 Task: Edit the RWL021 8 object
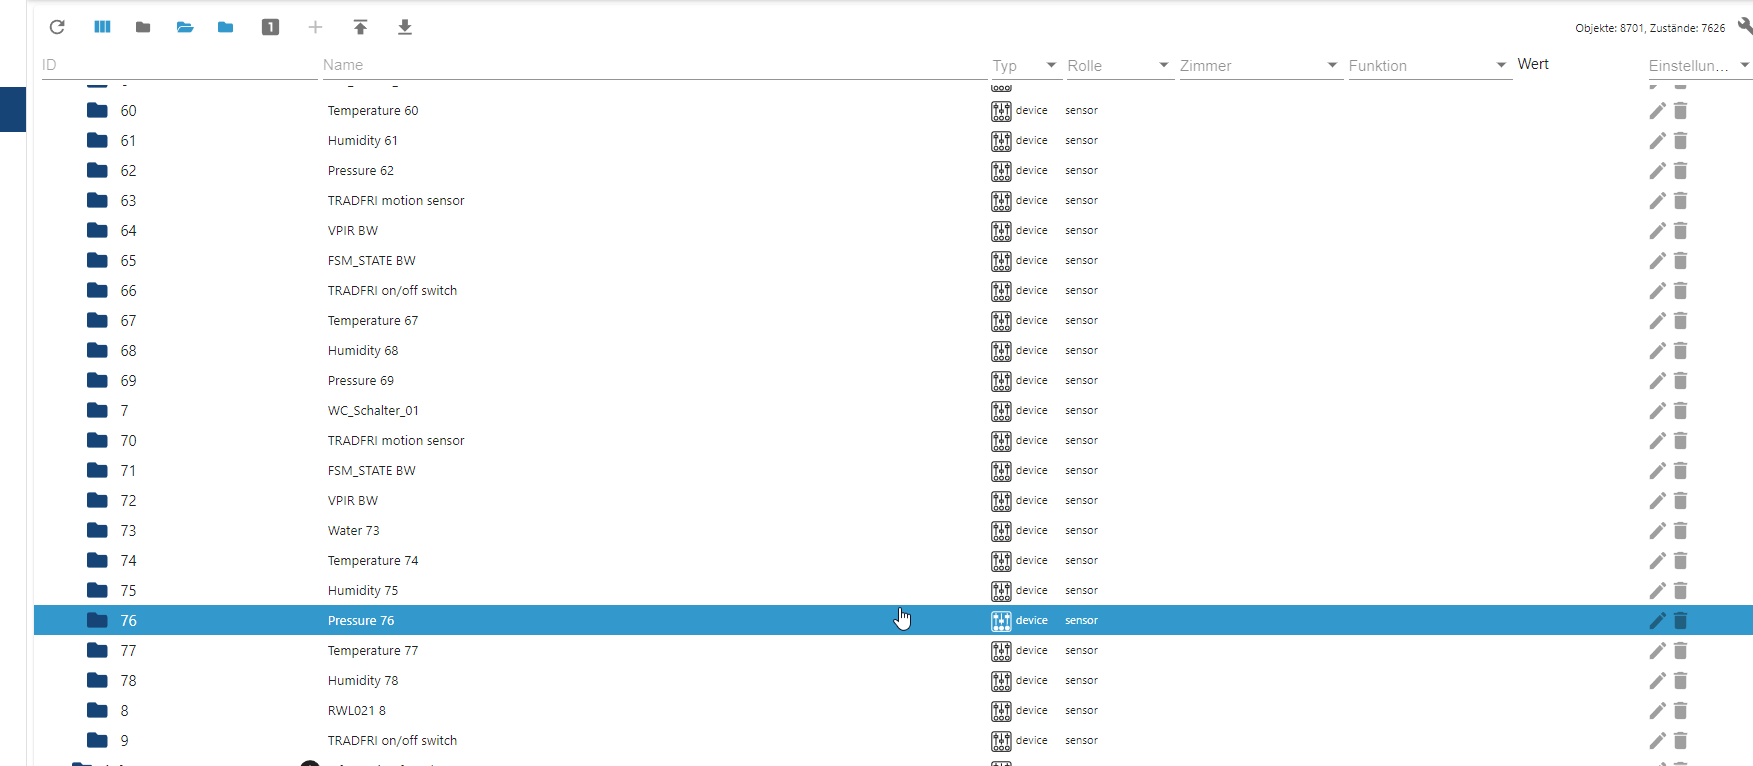(x=1657, y=710)
